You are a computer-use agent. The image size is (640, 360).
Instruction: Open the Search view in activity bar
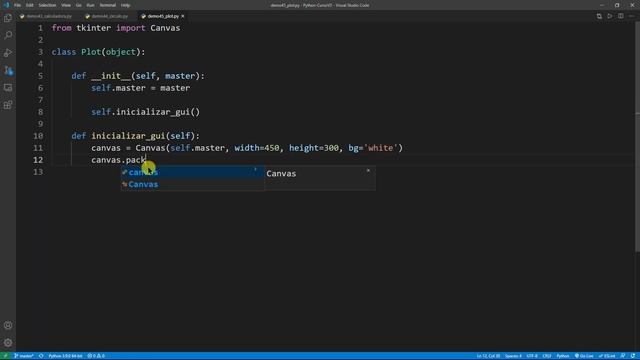(8, 35)
